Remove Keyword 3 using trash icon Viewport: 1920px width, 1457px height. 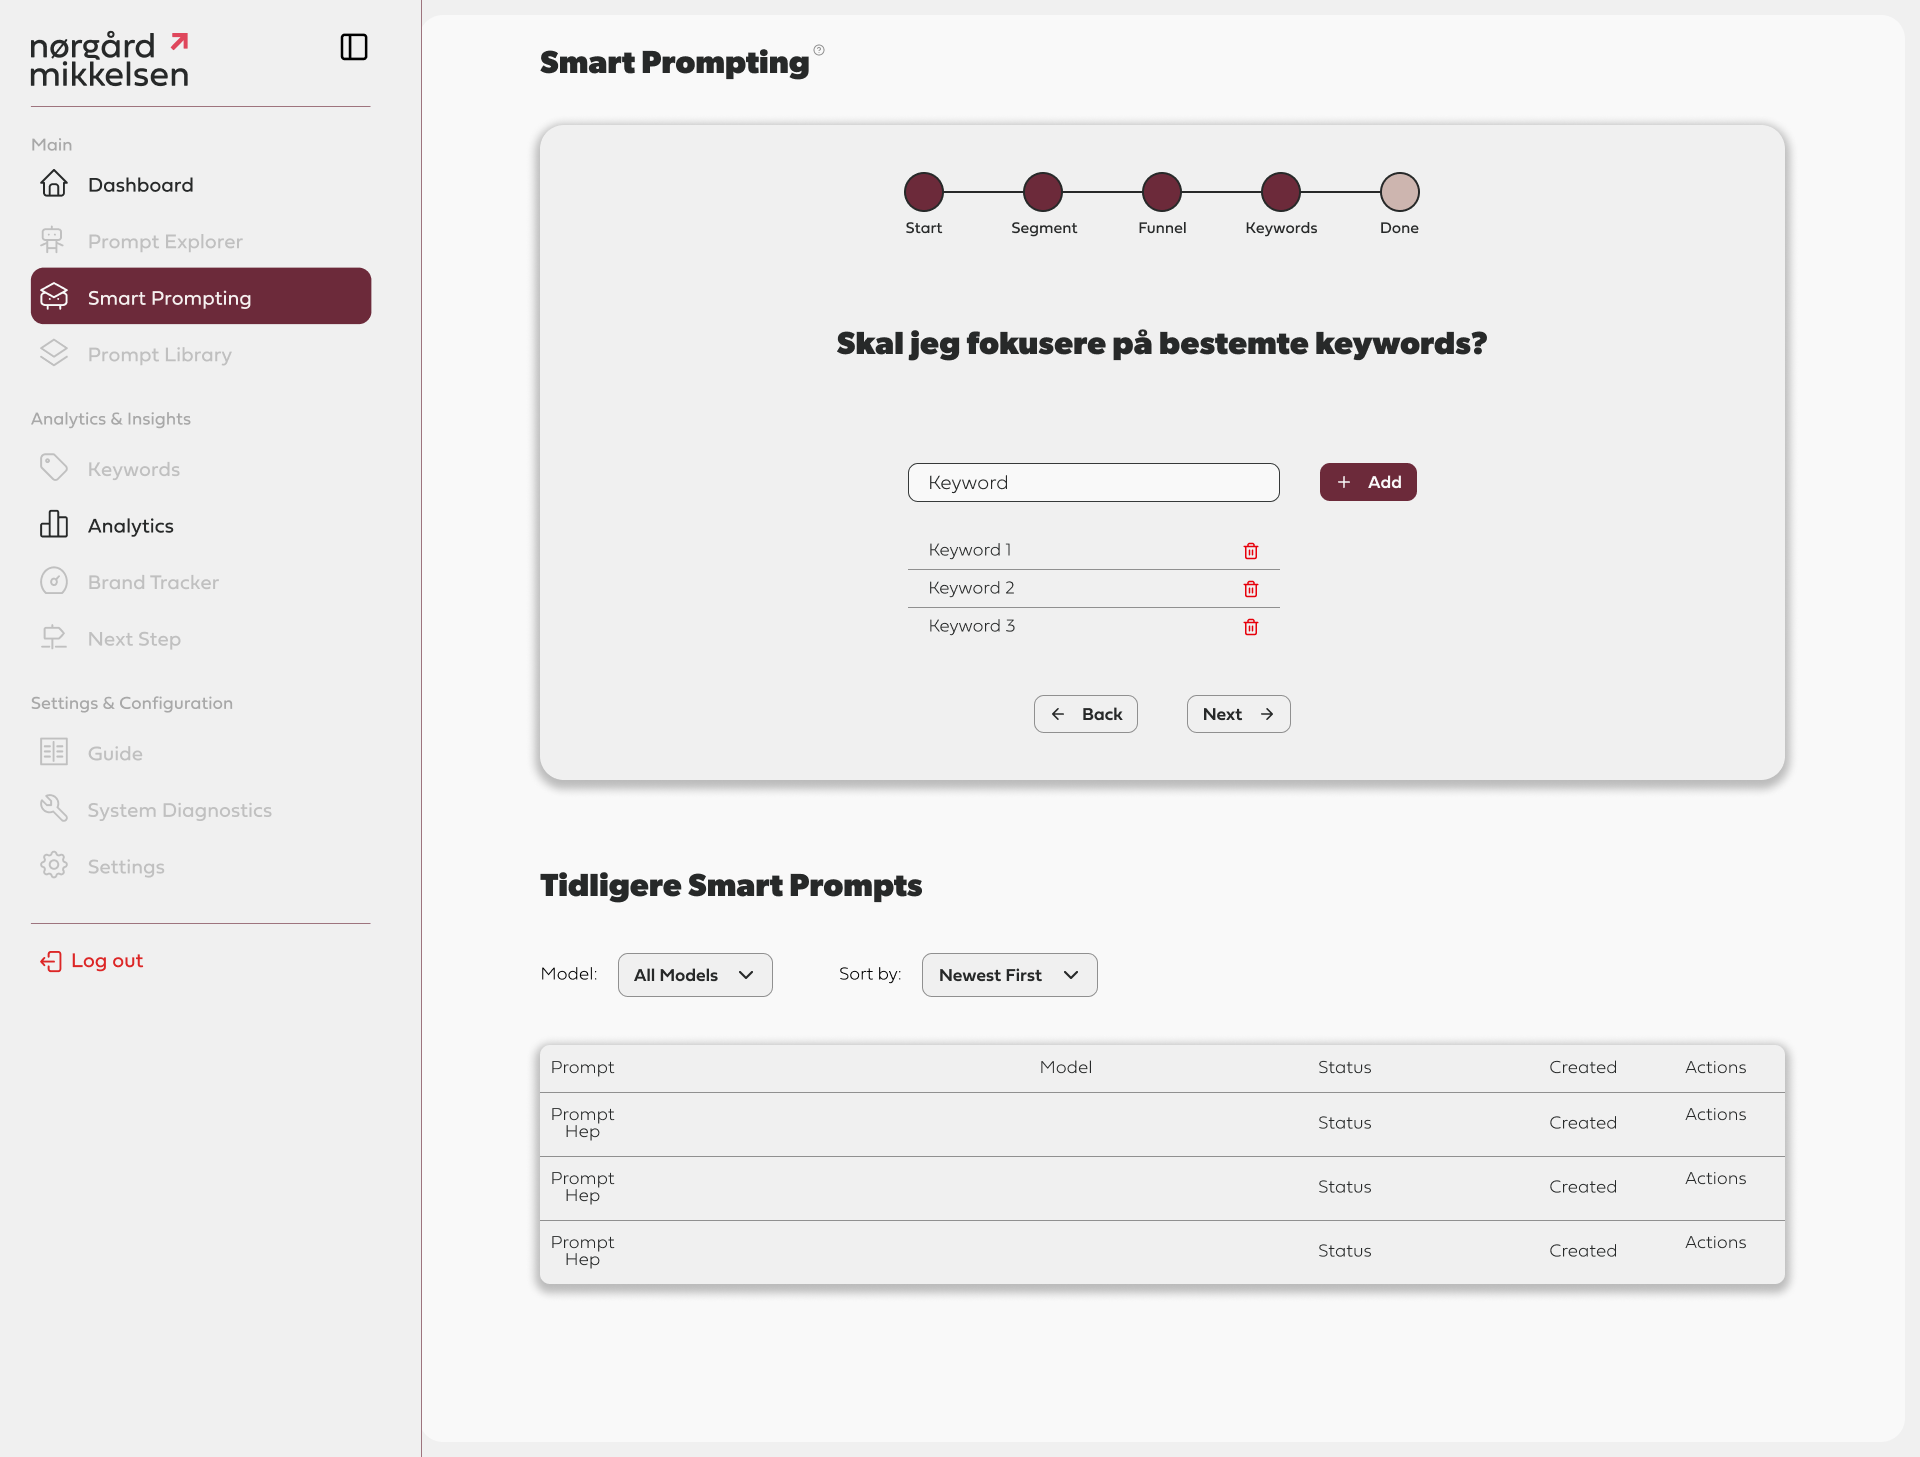(x=1250, y=627)
